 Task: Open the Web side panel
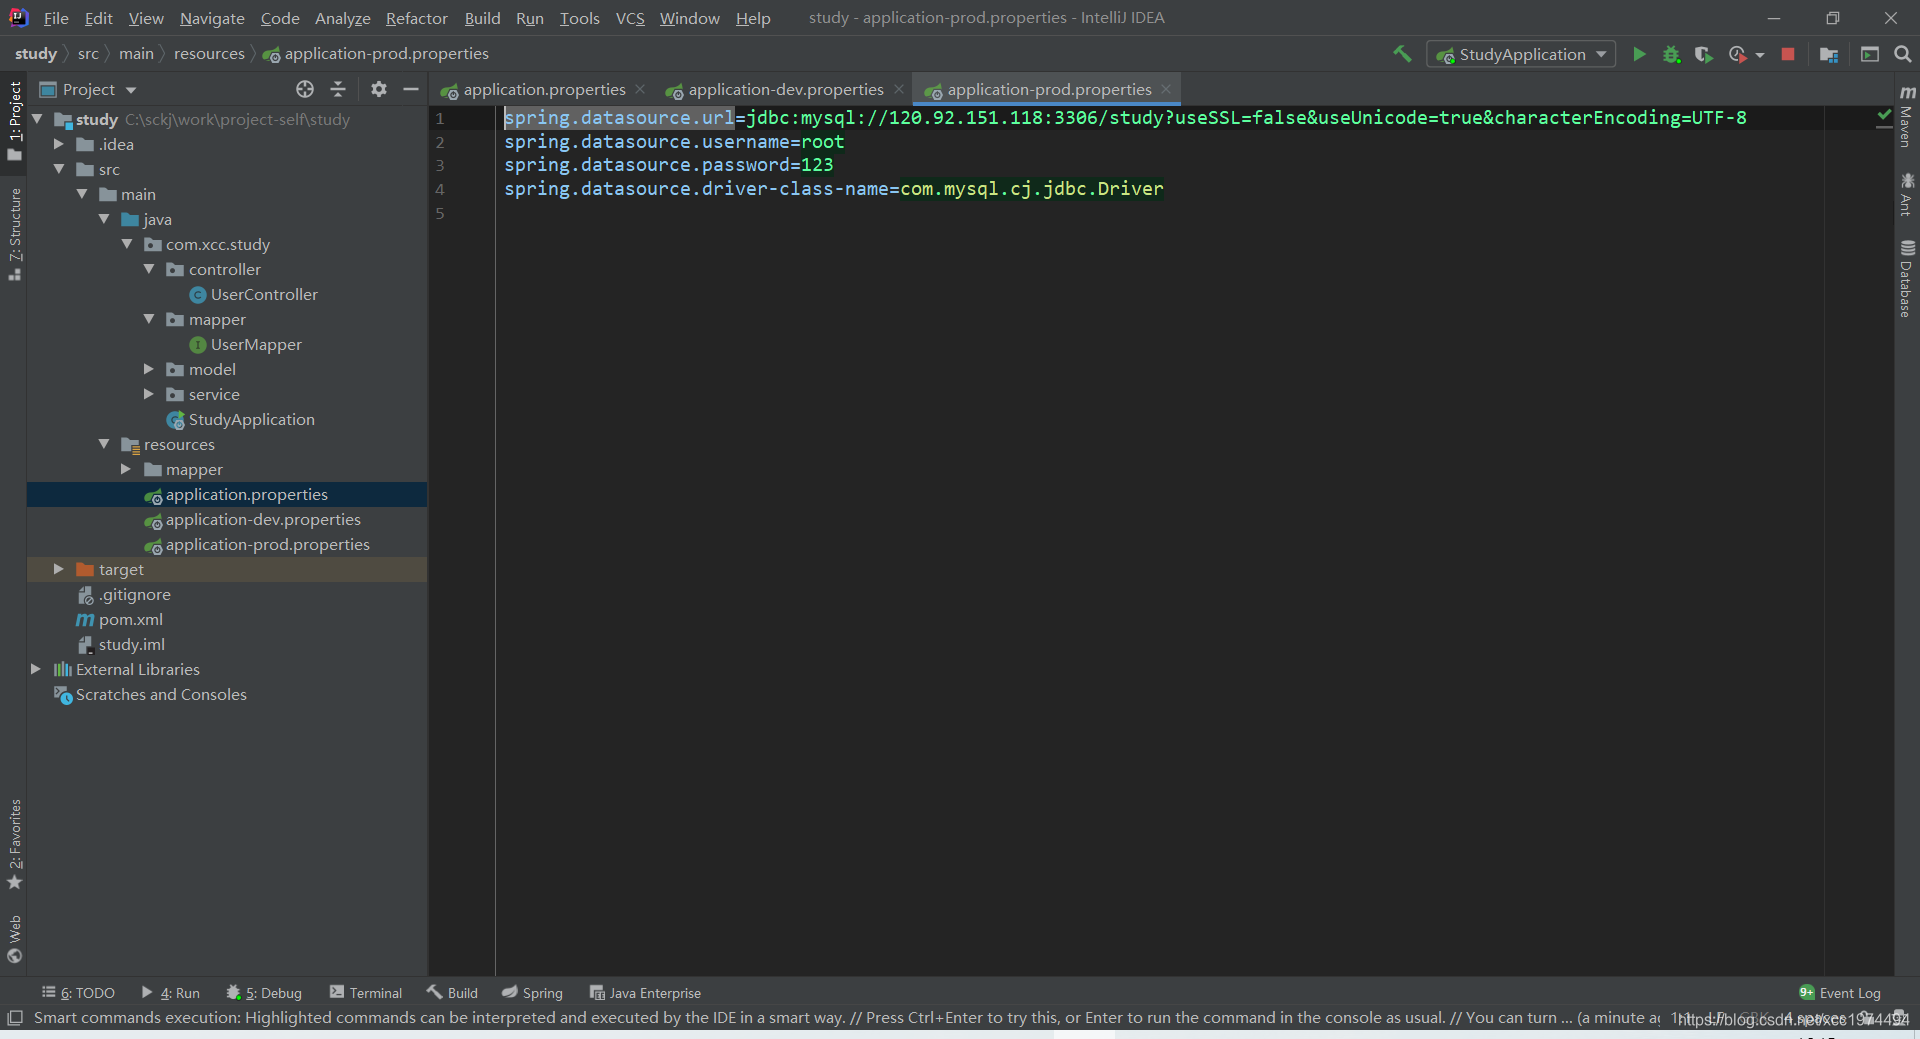[14, 938]
